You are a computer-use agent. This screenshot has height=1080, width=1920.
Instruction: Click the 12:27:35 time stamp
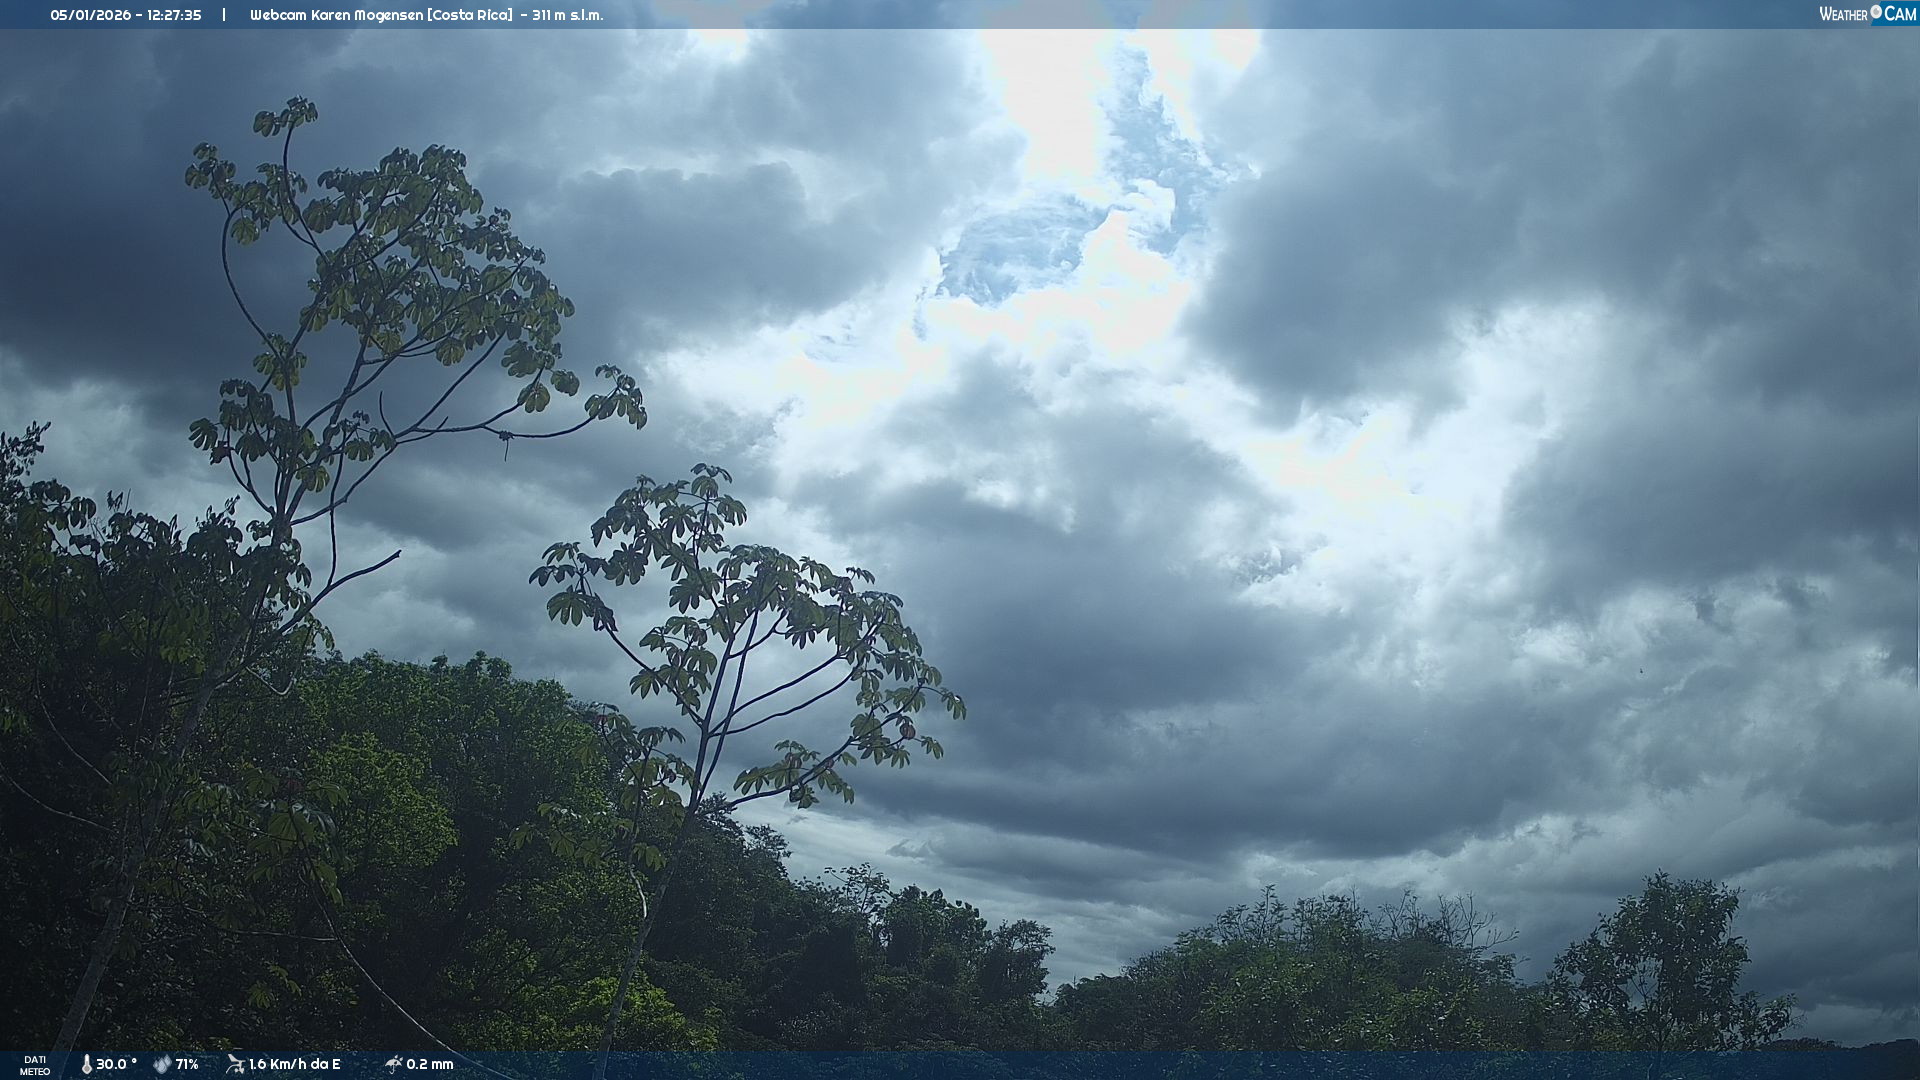coord(174,15)
